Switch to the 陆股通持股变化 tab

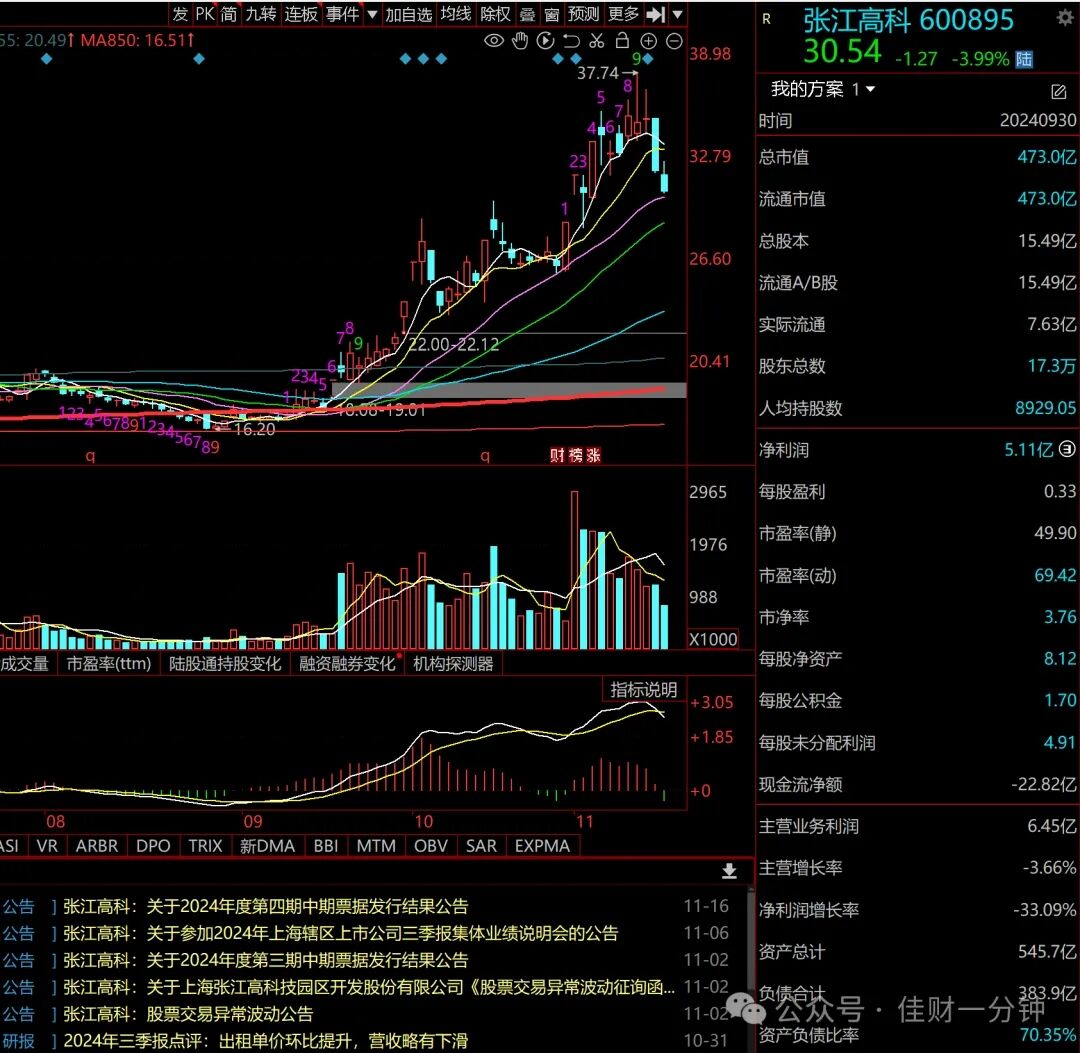point(225,663)
